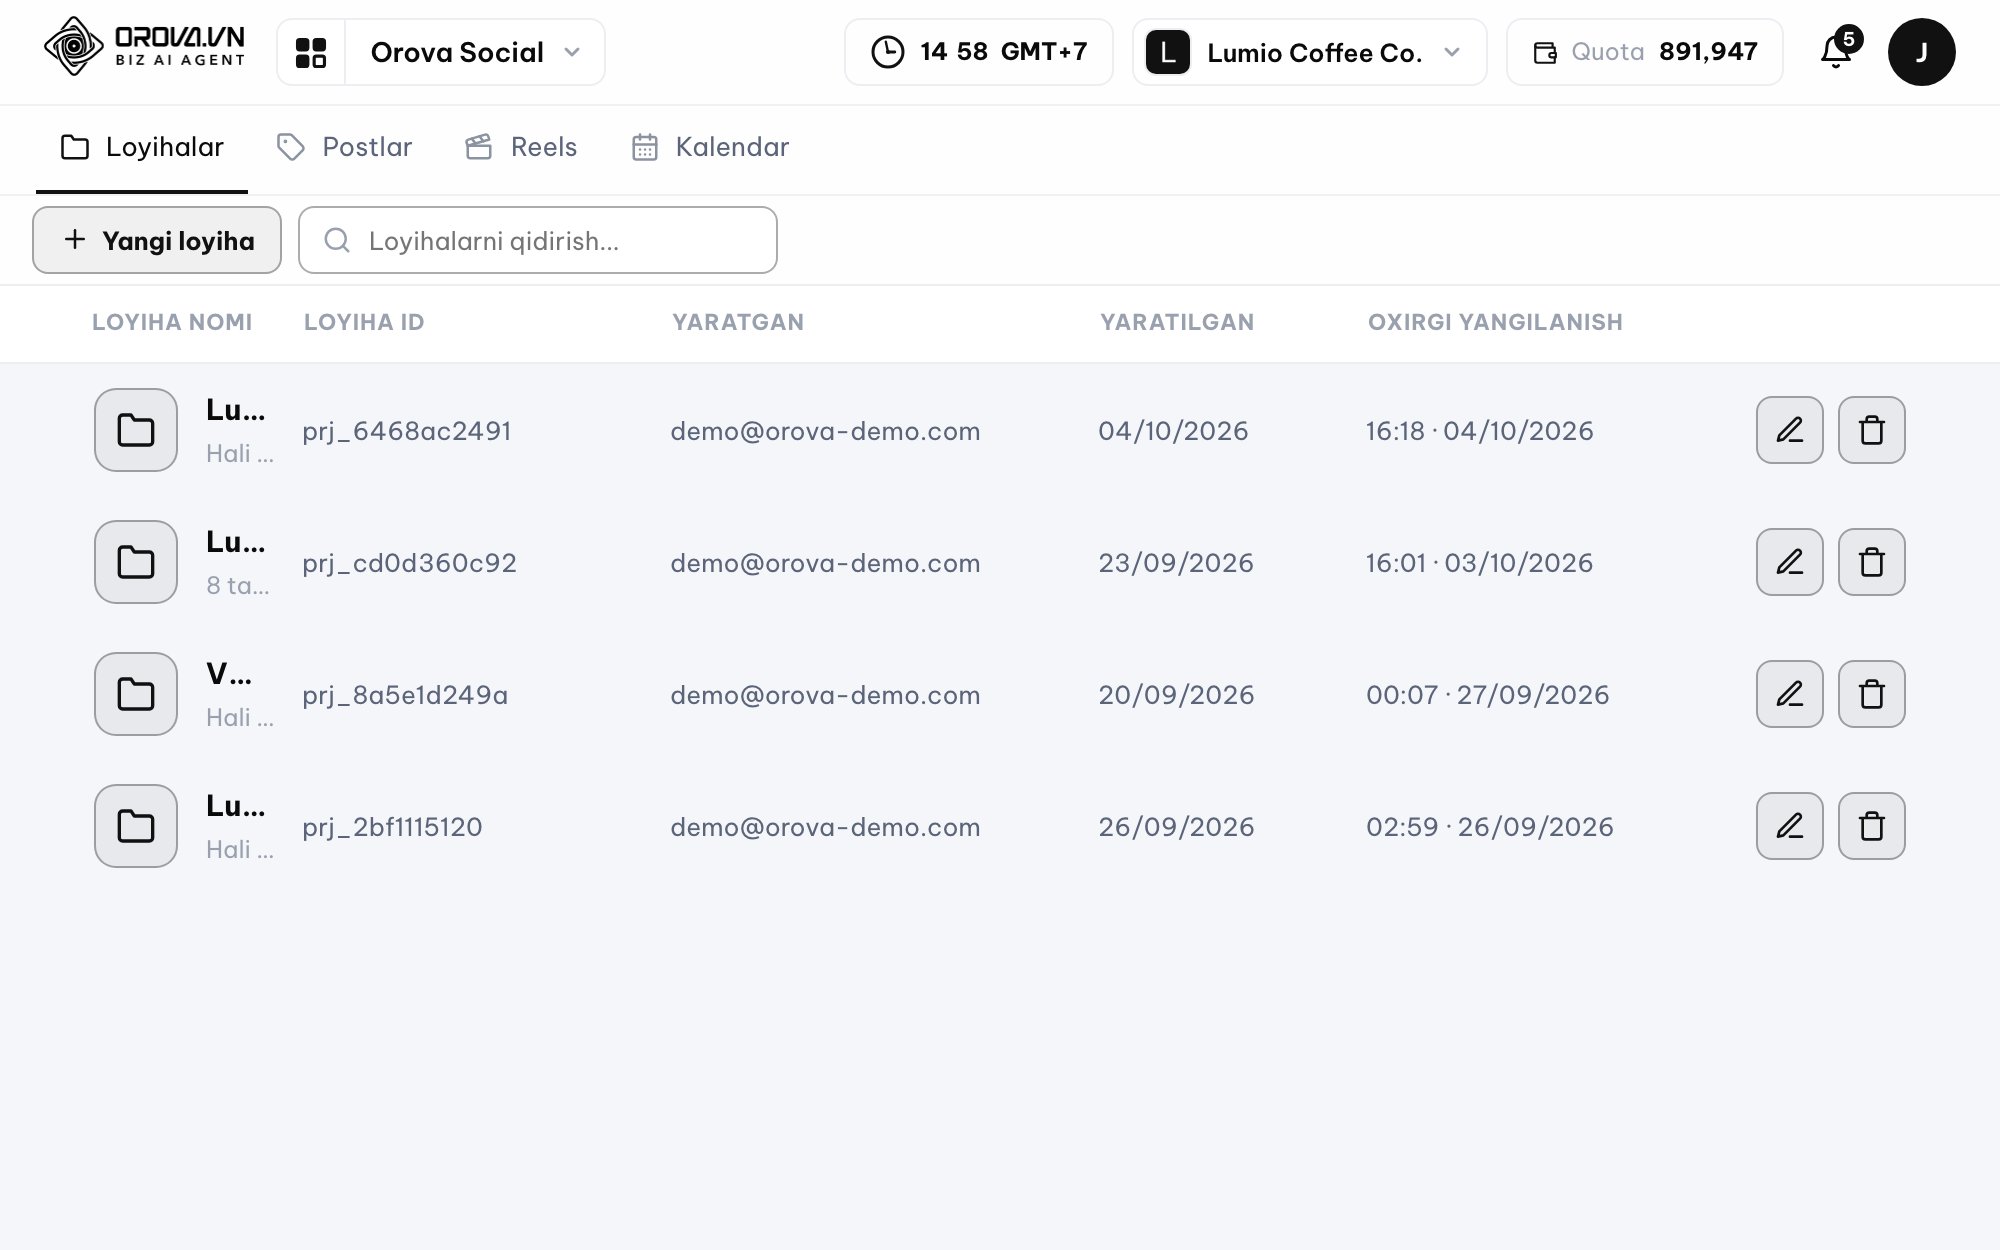Viewport: 2000px width, 1250px height.
Task: Open the 14 58 GMT+7 timezone selector
Action: point(979,52)
